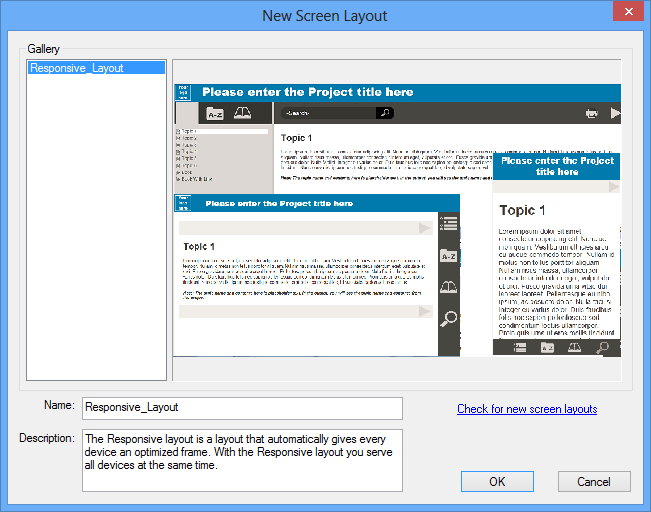Screen dimensions: 651x512
Task: Click the glossary icon in mobile preview bottom bar
Action: click(x=575, y=347)
